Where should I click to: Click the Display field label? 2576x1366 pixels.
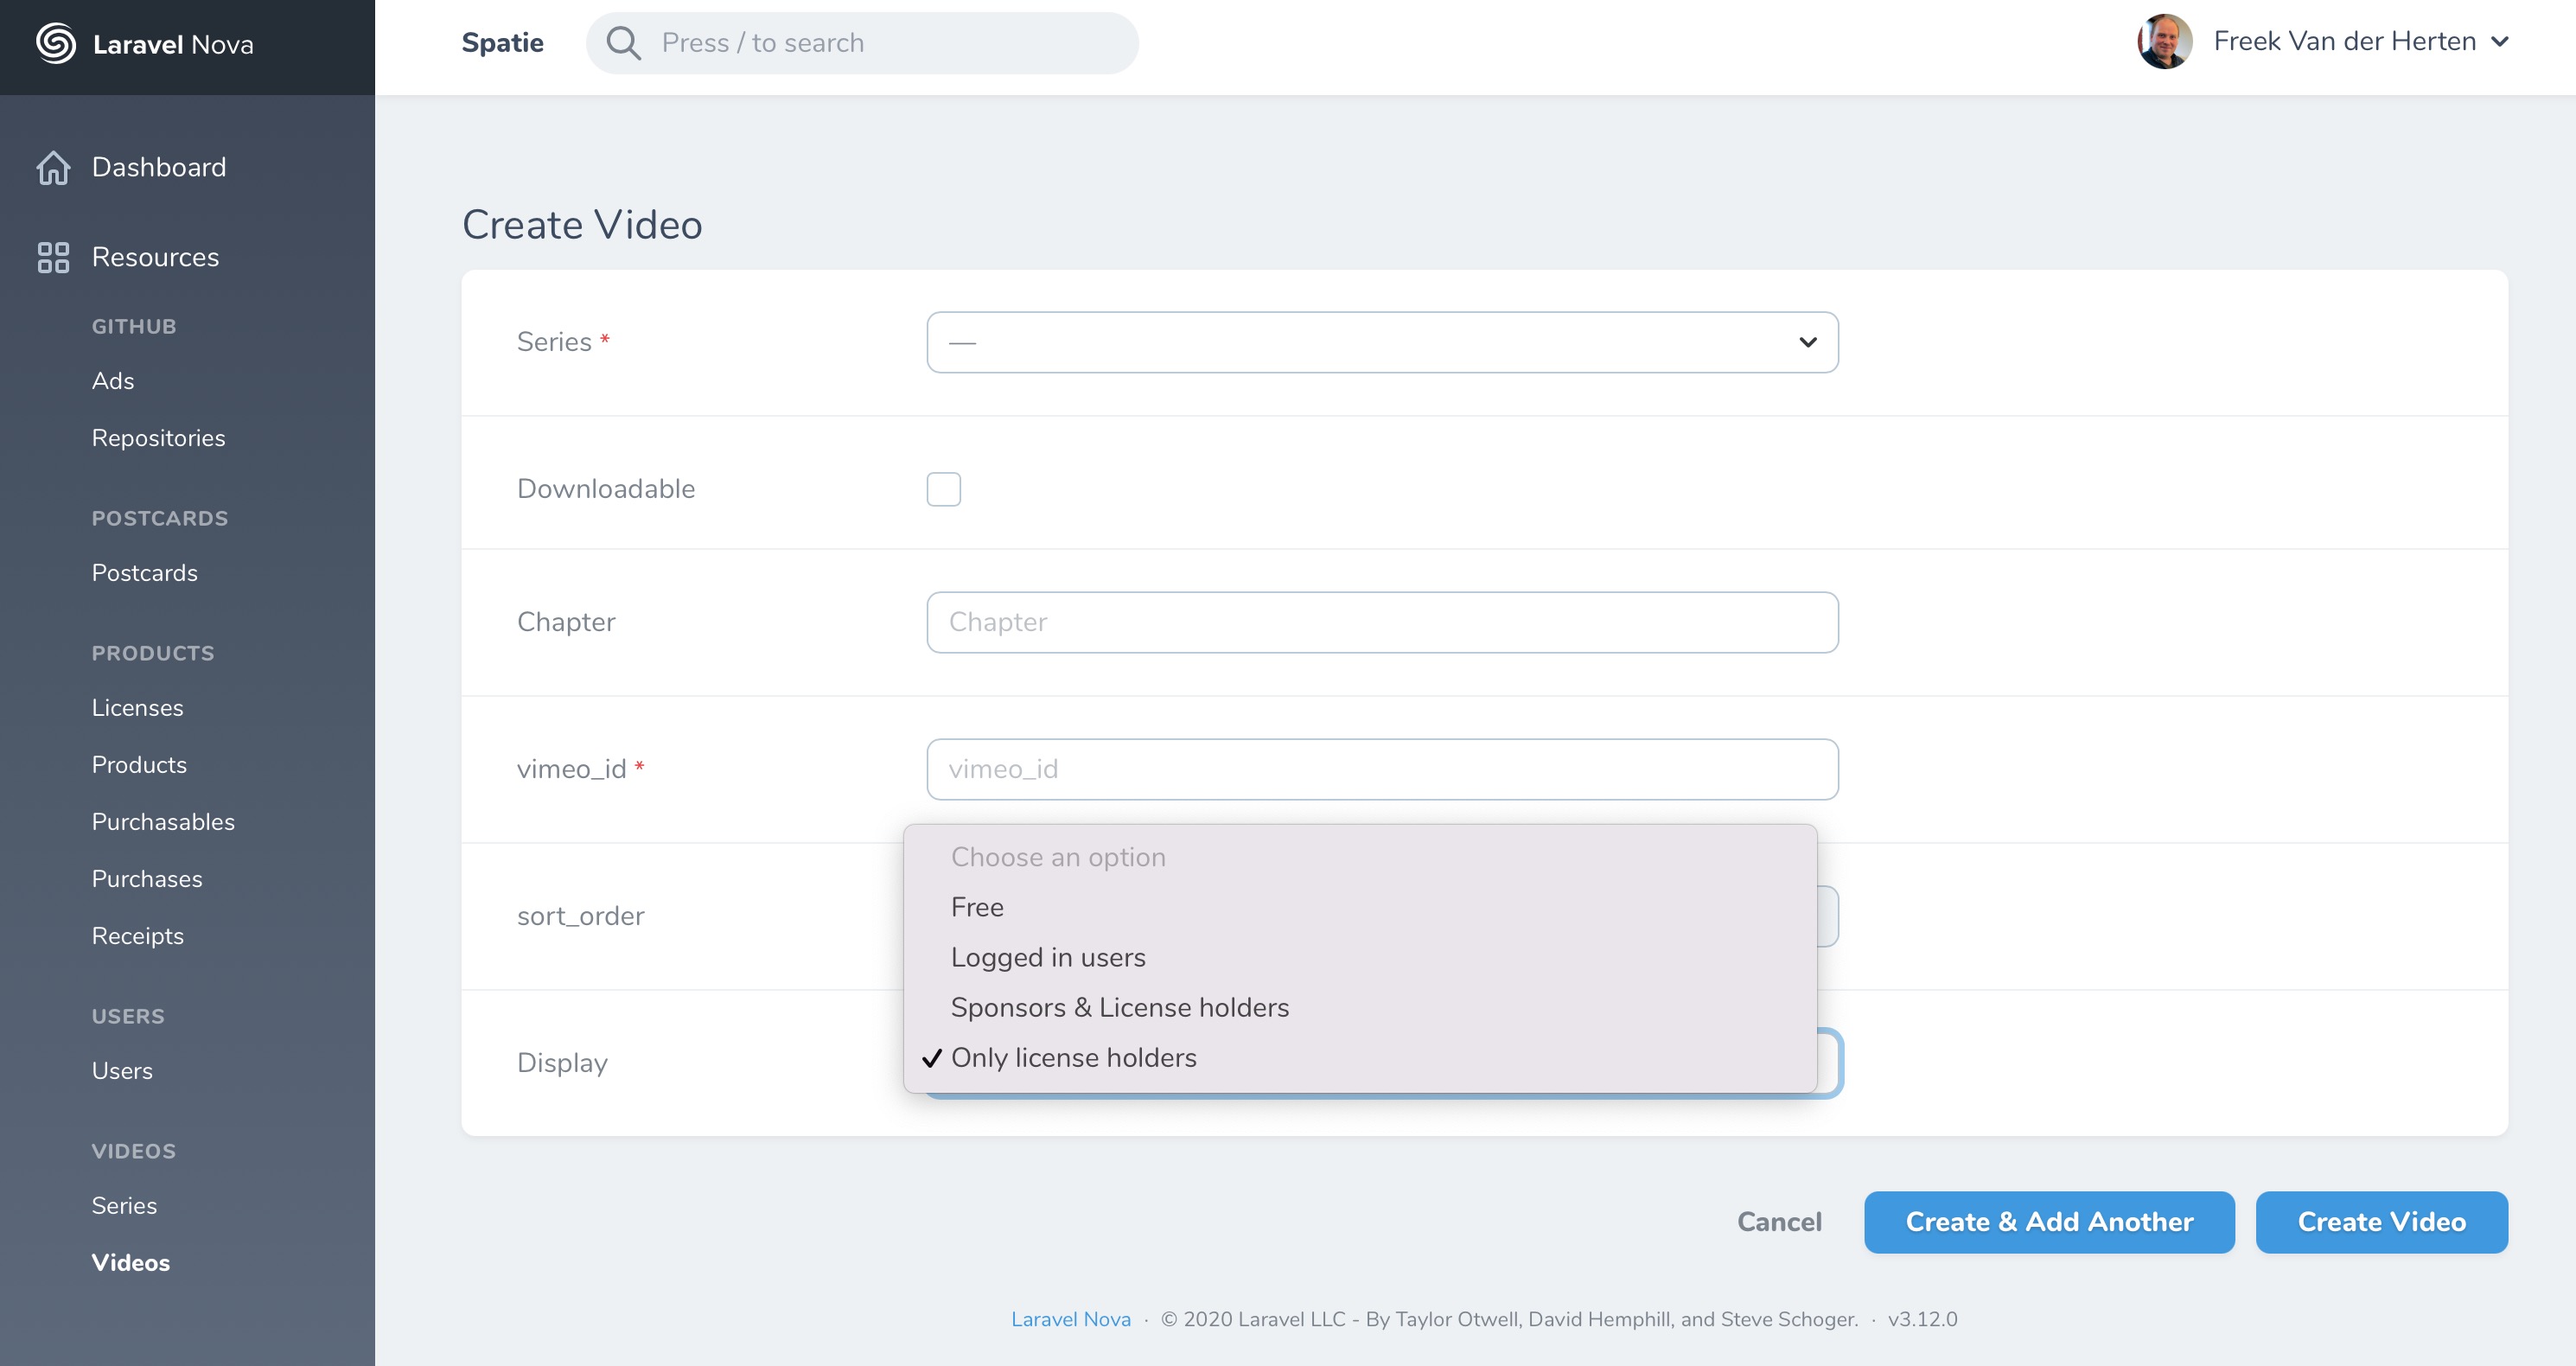point(562,1063)
